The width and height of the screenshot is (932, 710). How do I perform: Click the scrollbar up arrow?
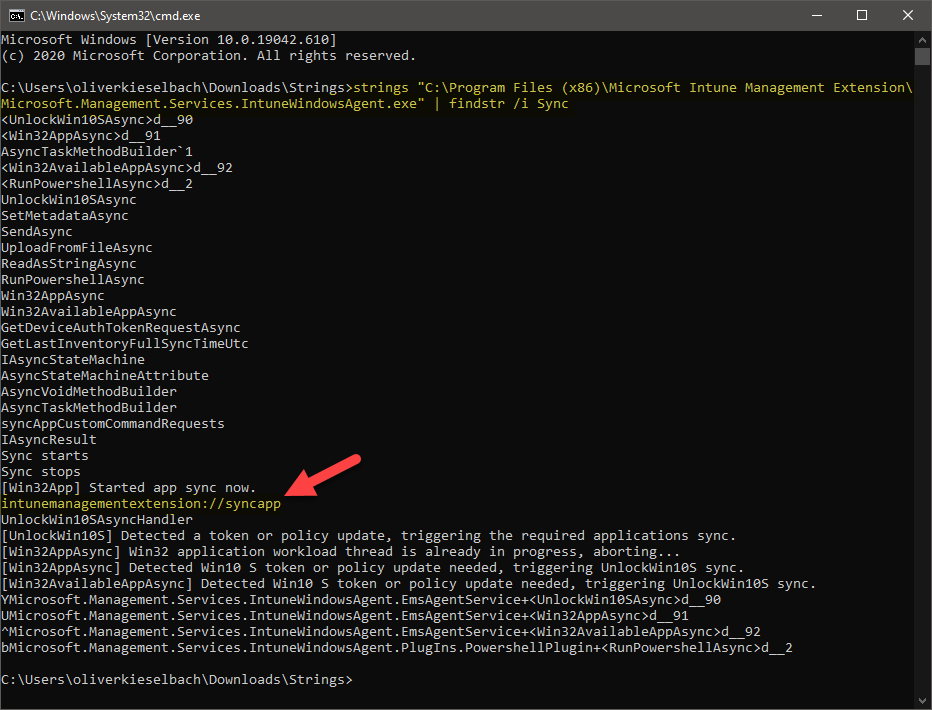[922, 39]
